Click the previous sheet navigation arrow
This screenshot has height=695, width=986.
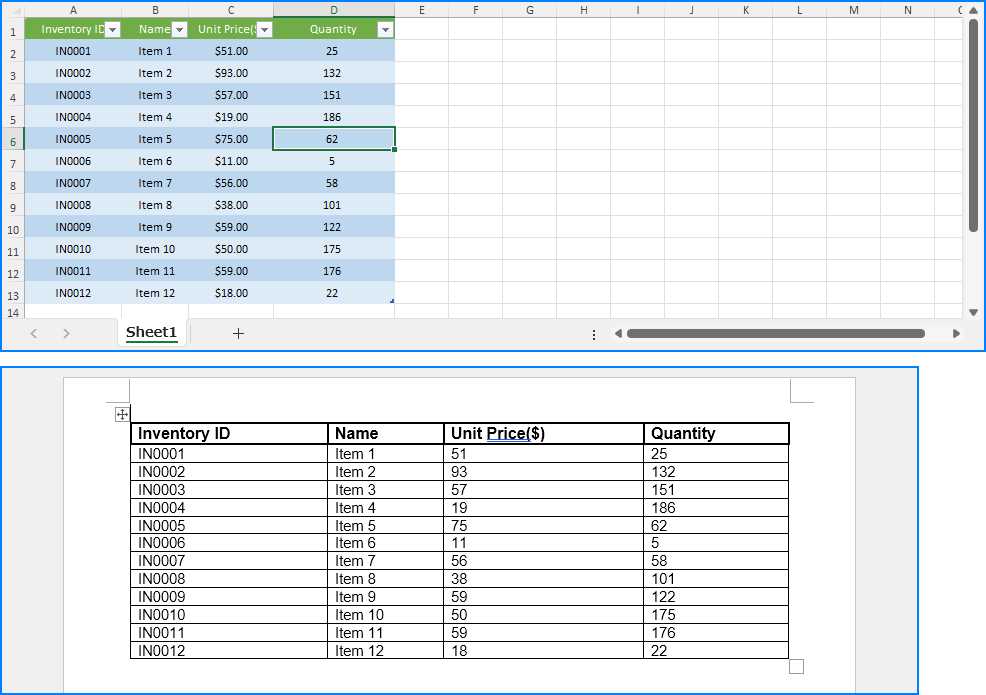coord(34,333)
